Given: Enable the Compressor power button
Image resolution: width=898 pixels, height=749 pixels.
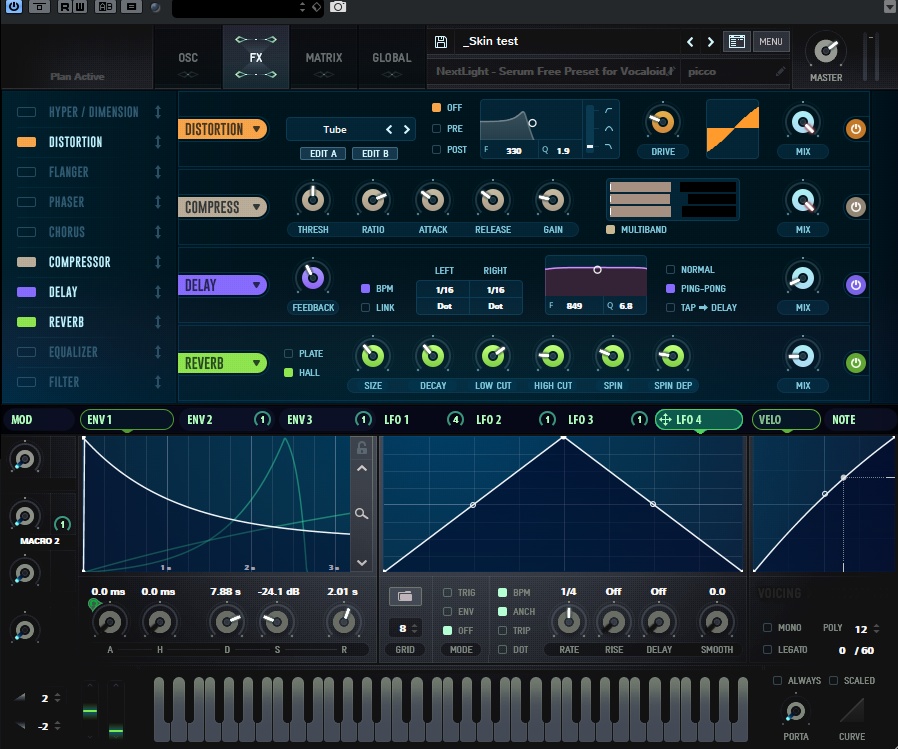Looking at the screenshot, I should click(x=855, y=207).
